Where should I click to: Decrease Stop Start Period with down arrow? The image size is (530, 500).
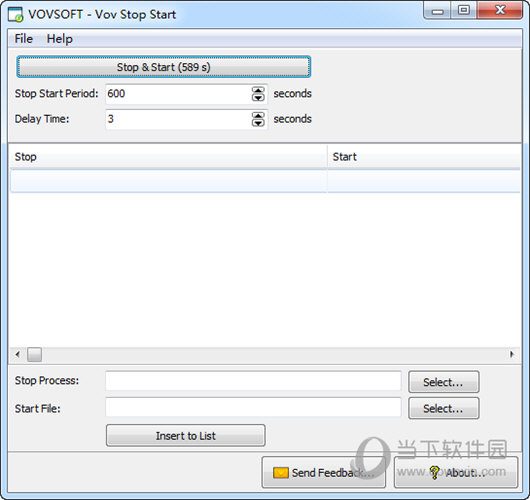(x=258, y=98)
